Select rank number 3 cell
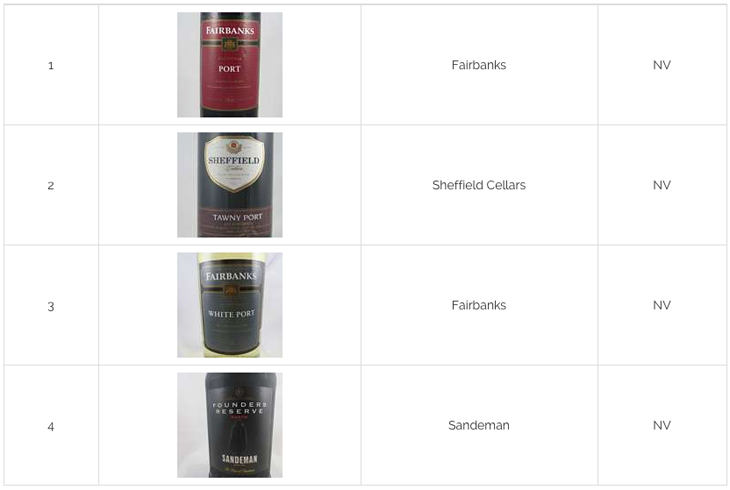Image resolution: width=730 pixels, height=490 pixels. click(51, 306)
